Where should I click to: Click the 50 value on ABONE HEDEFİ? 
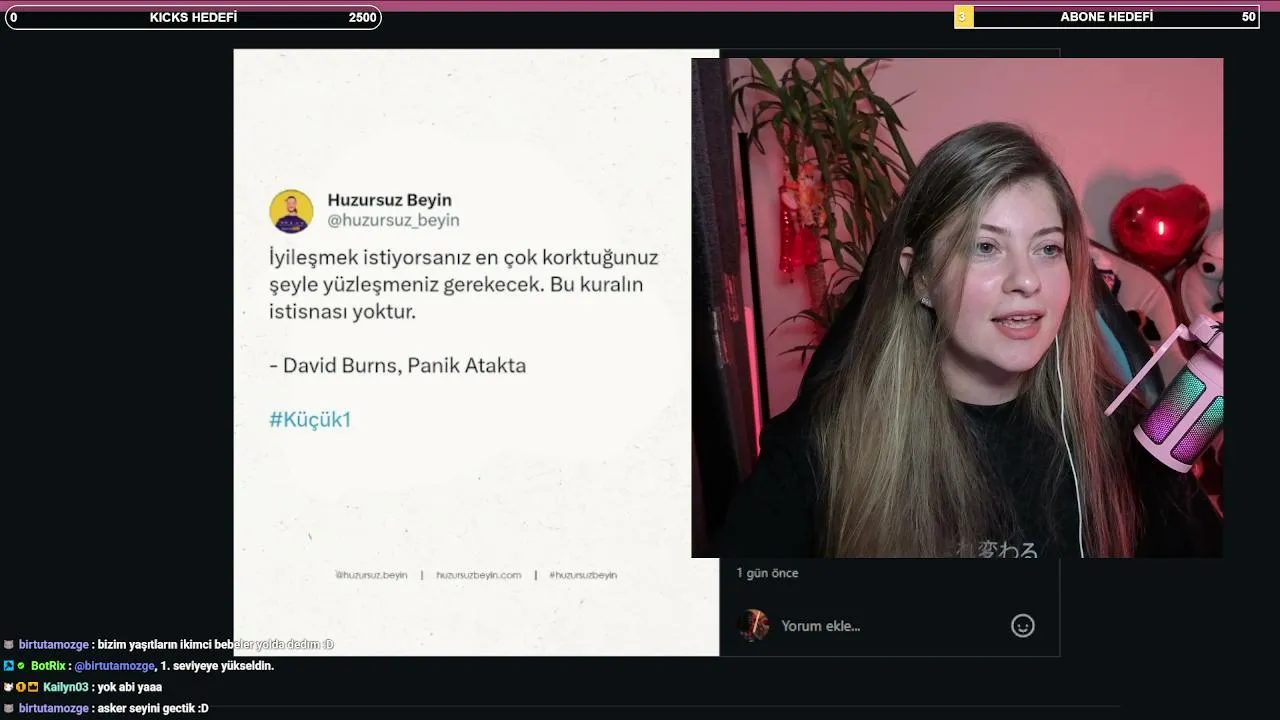[x=1248, y=17]
